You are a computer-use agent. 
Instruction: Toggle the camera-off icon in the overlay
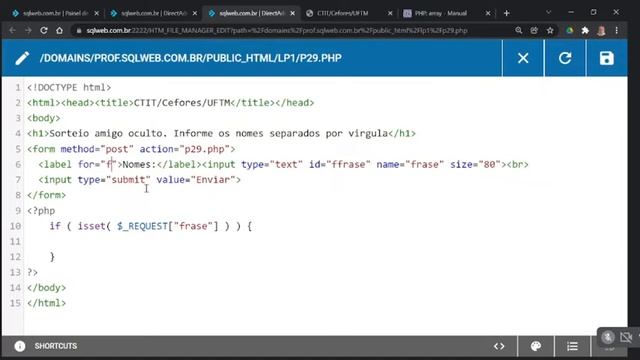click(626, 337)
